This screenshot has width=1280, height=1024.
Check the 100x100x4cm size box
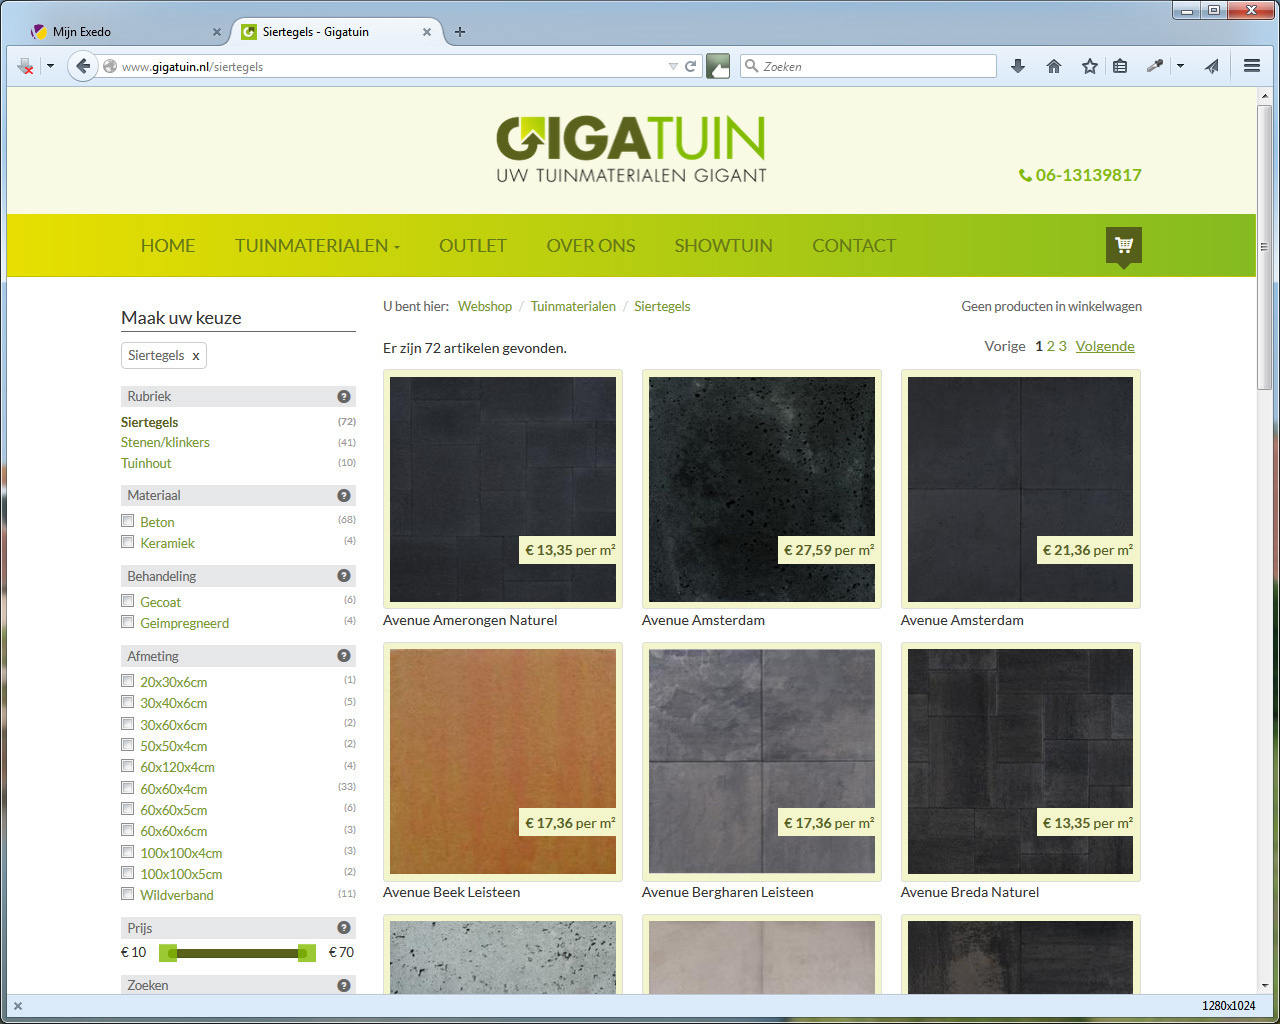[127, 851]
